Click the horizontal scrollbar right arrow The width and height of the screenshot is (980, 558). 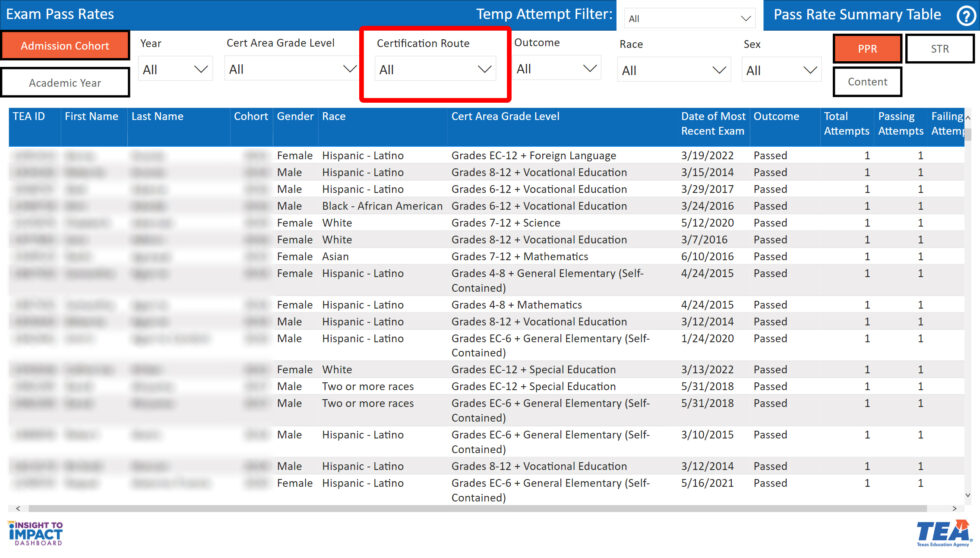tap(954, 509)
